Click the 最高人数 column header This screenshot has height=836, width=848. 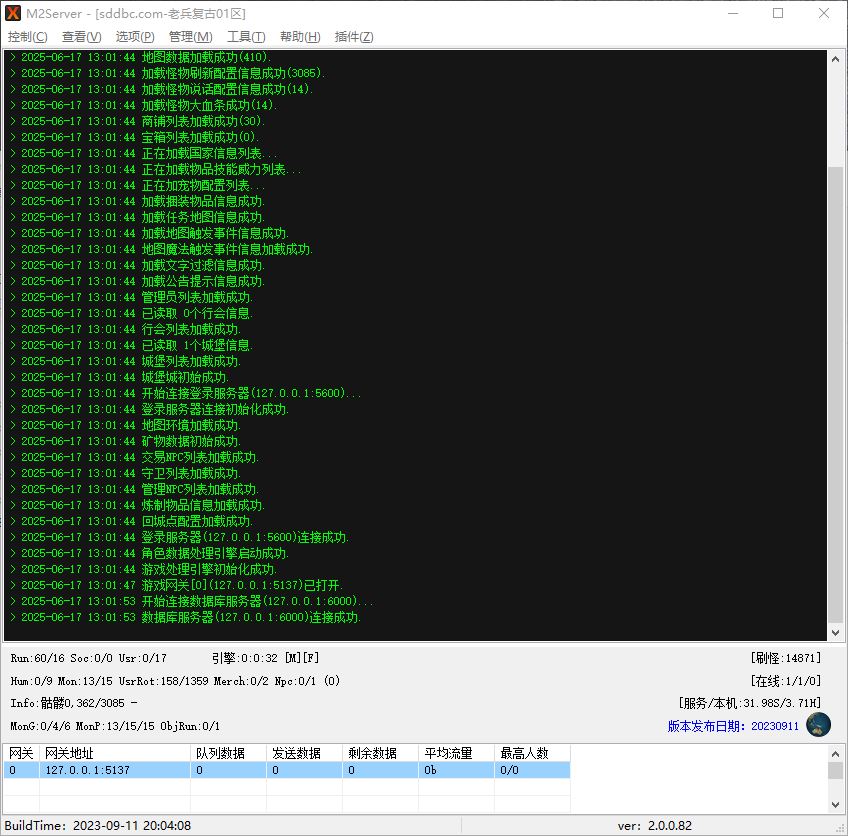coord(532,753)
